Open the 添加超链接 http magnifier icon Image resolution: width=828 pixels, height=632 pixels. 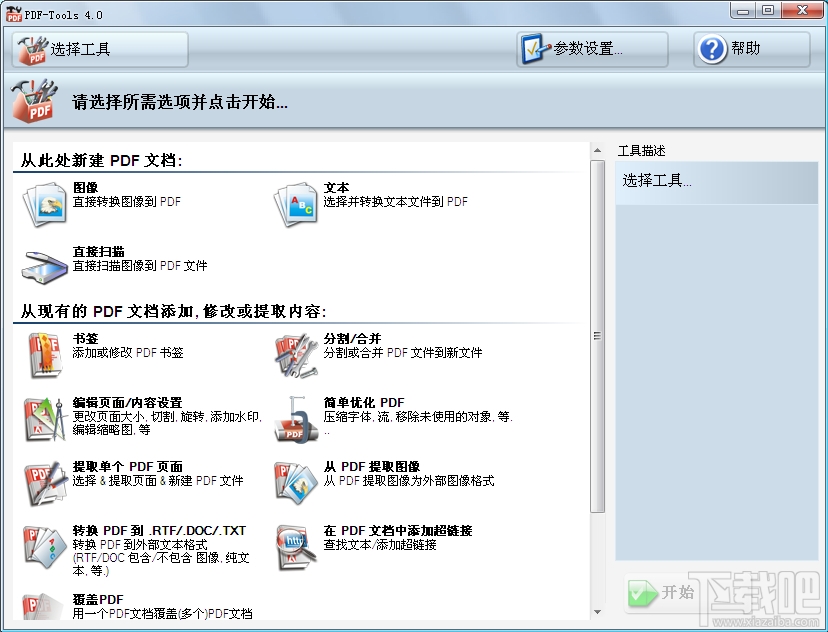tap(296, 547)
